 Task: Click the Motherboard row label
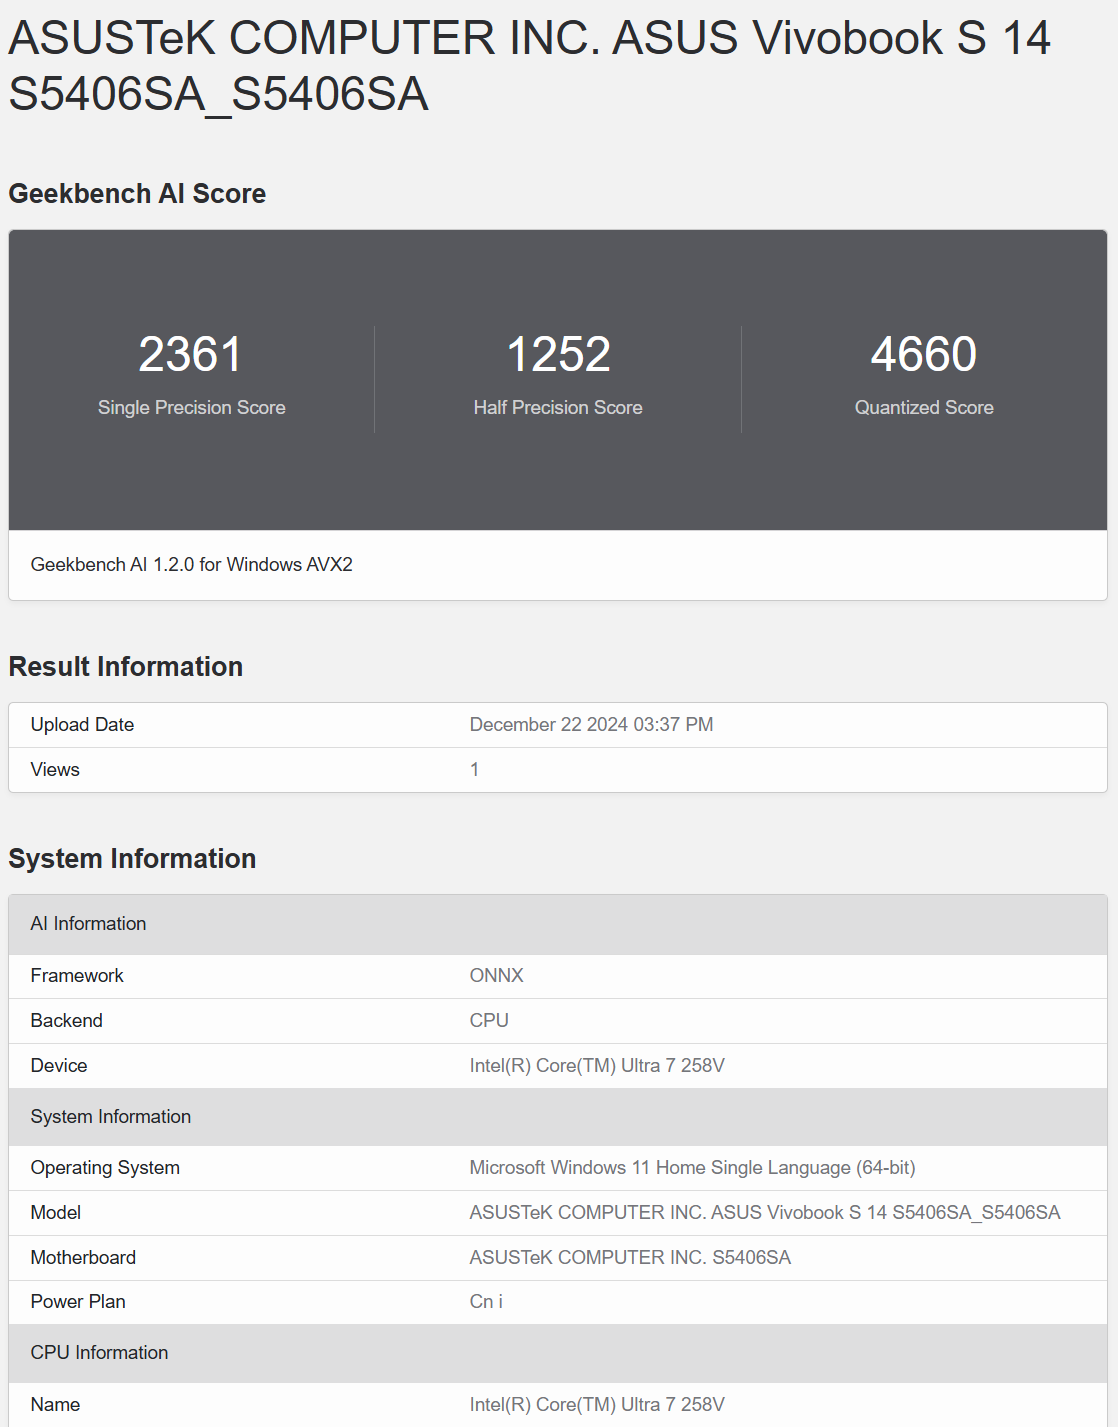click(x=83, y=1257)
